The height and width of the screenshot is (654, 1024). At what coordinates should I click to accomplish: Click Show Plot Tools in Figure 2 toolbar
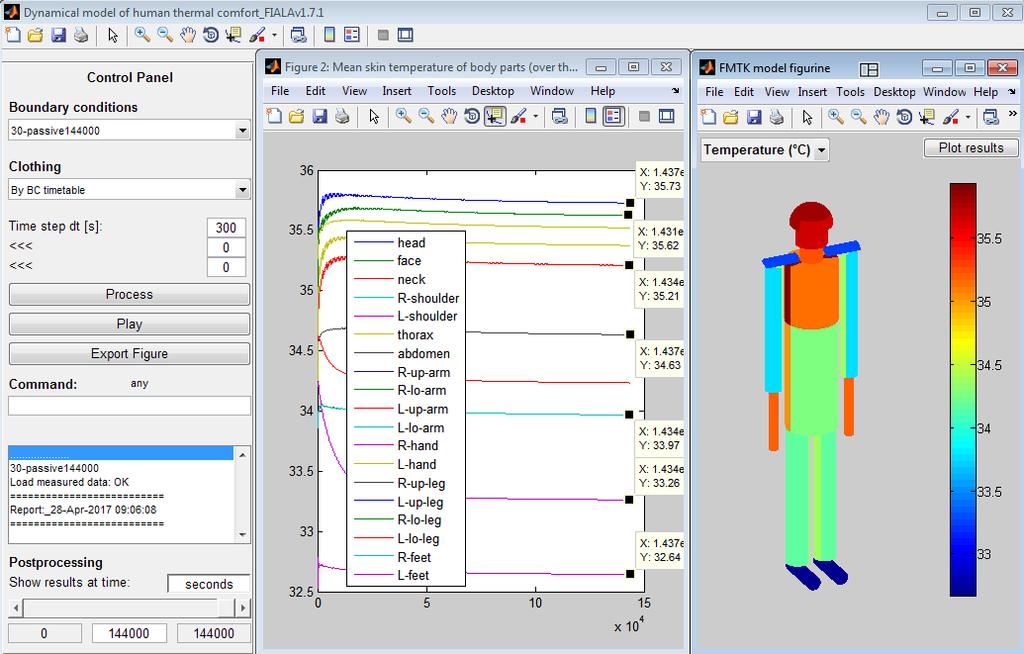click(667, 116)
